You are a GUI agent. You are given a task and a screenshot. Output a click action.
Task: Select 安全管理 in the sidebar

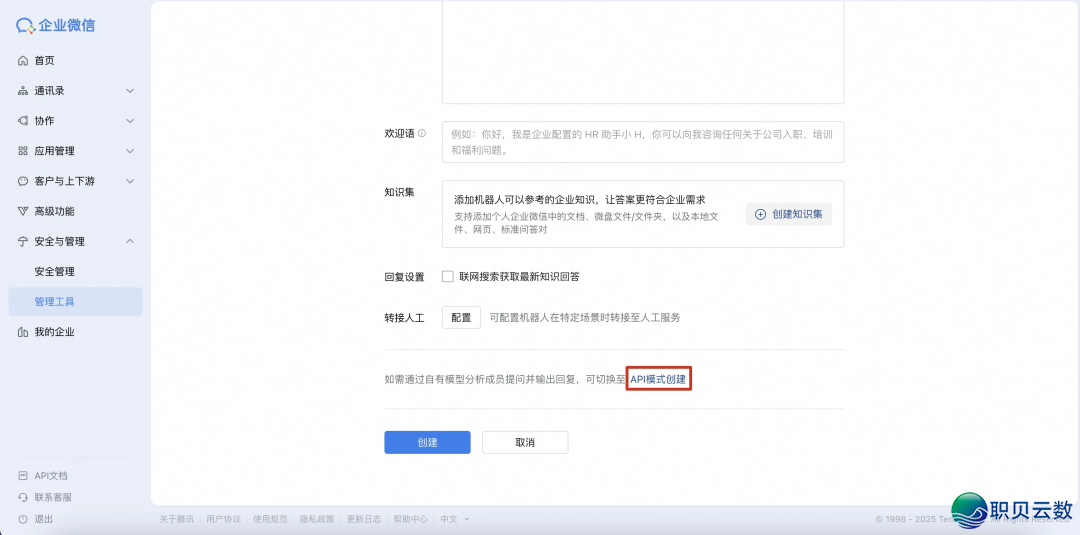coord(54,271)
